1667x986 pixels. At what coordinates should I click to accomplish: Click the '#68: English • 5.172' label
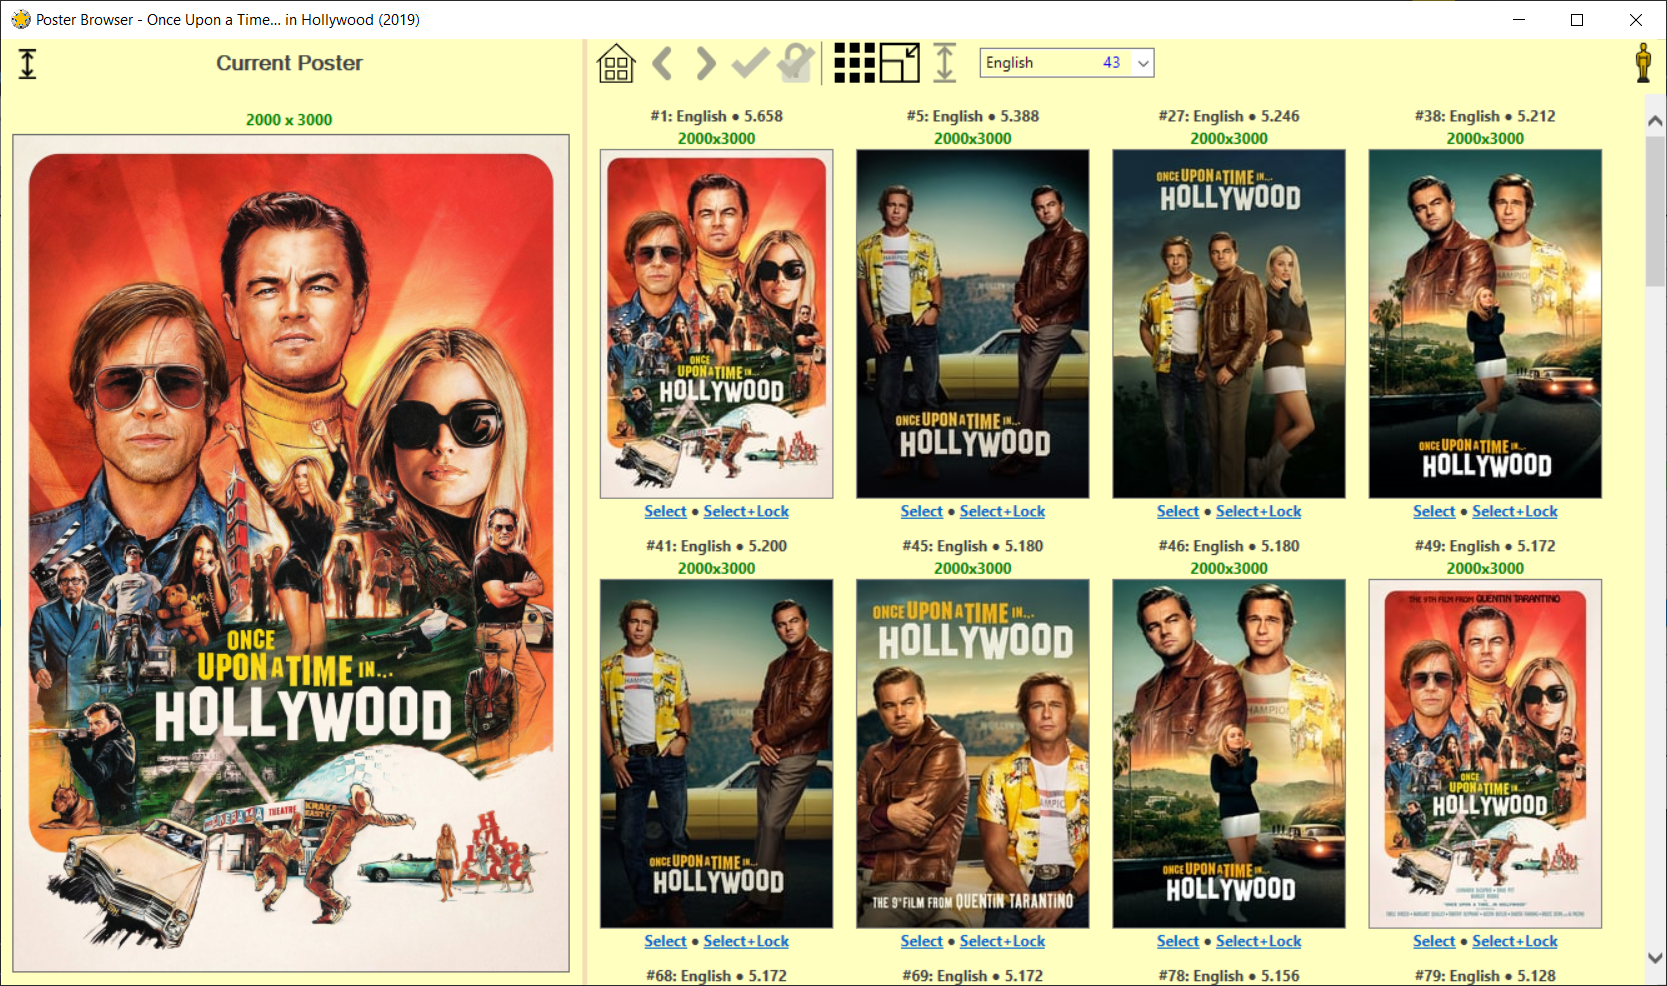click(x=716, y=976)
